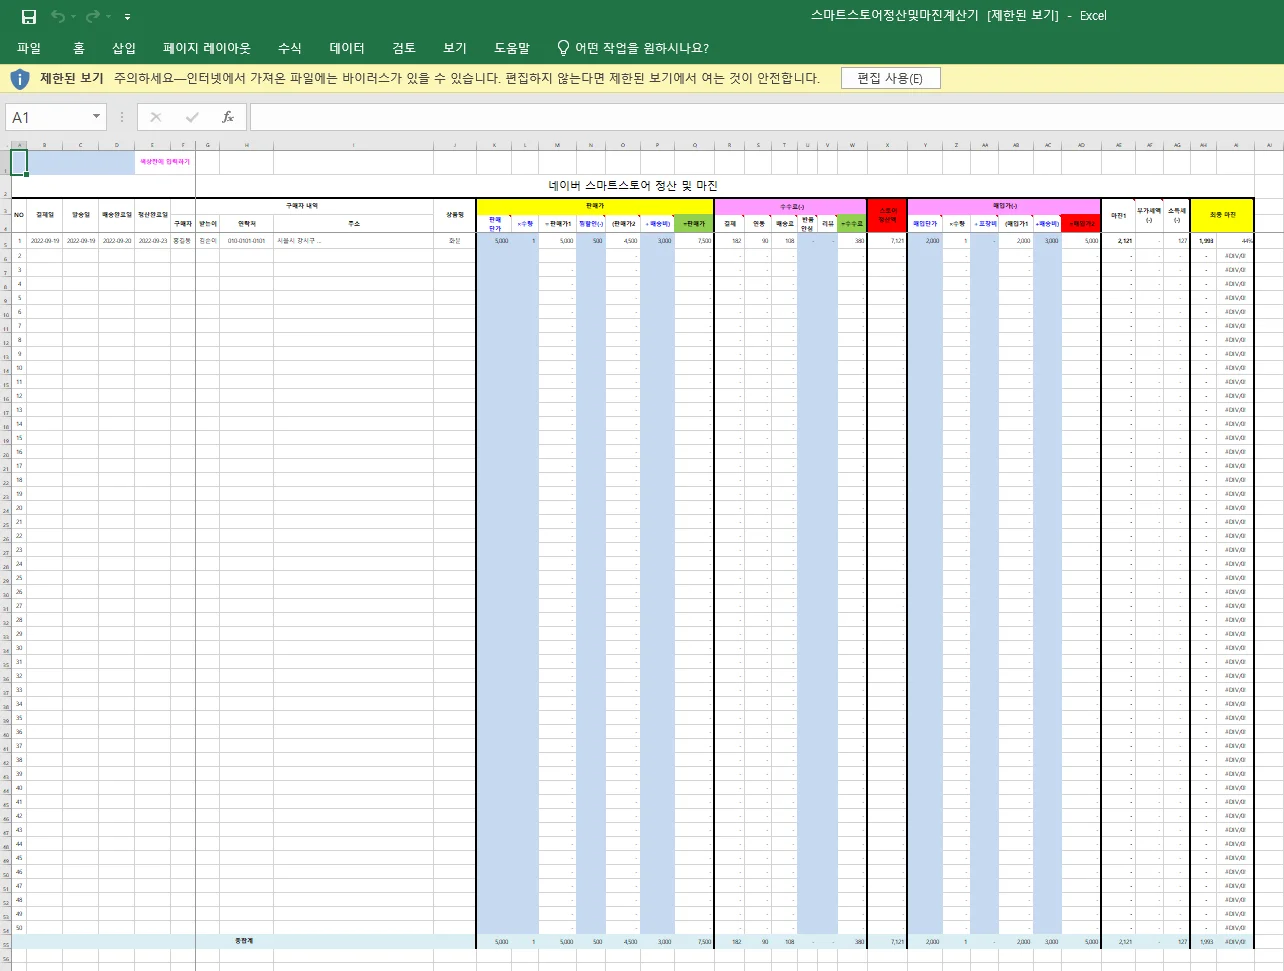Click the select-all corner of the sheet
1284x971 pixels.
(5, 145)
